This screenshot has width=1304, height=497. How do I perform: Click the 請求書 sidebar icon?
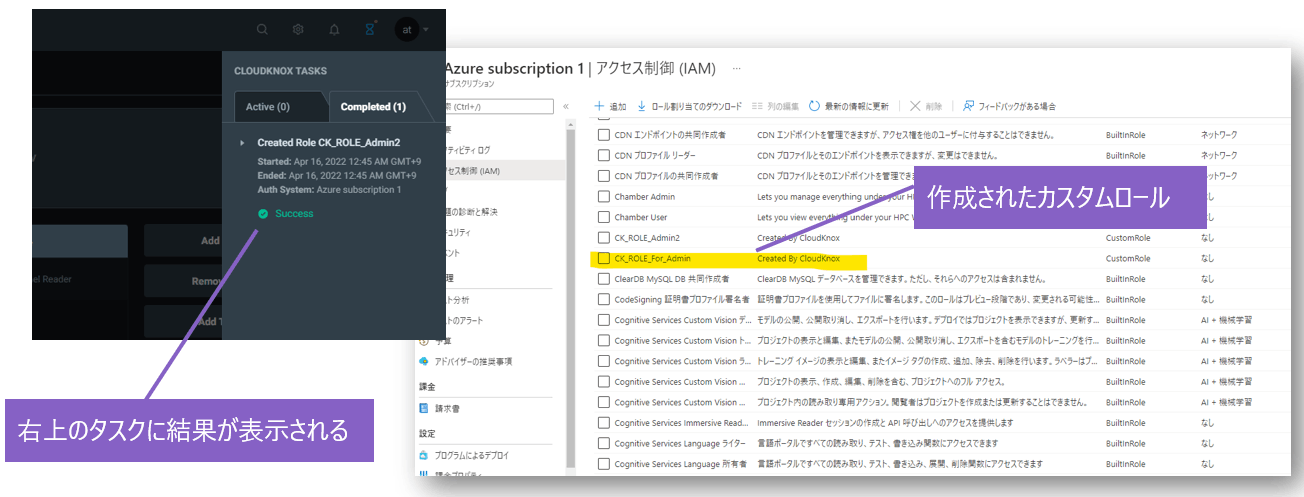pos(424,409)
